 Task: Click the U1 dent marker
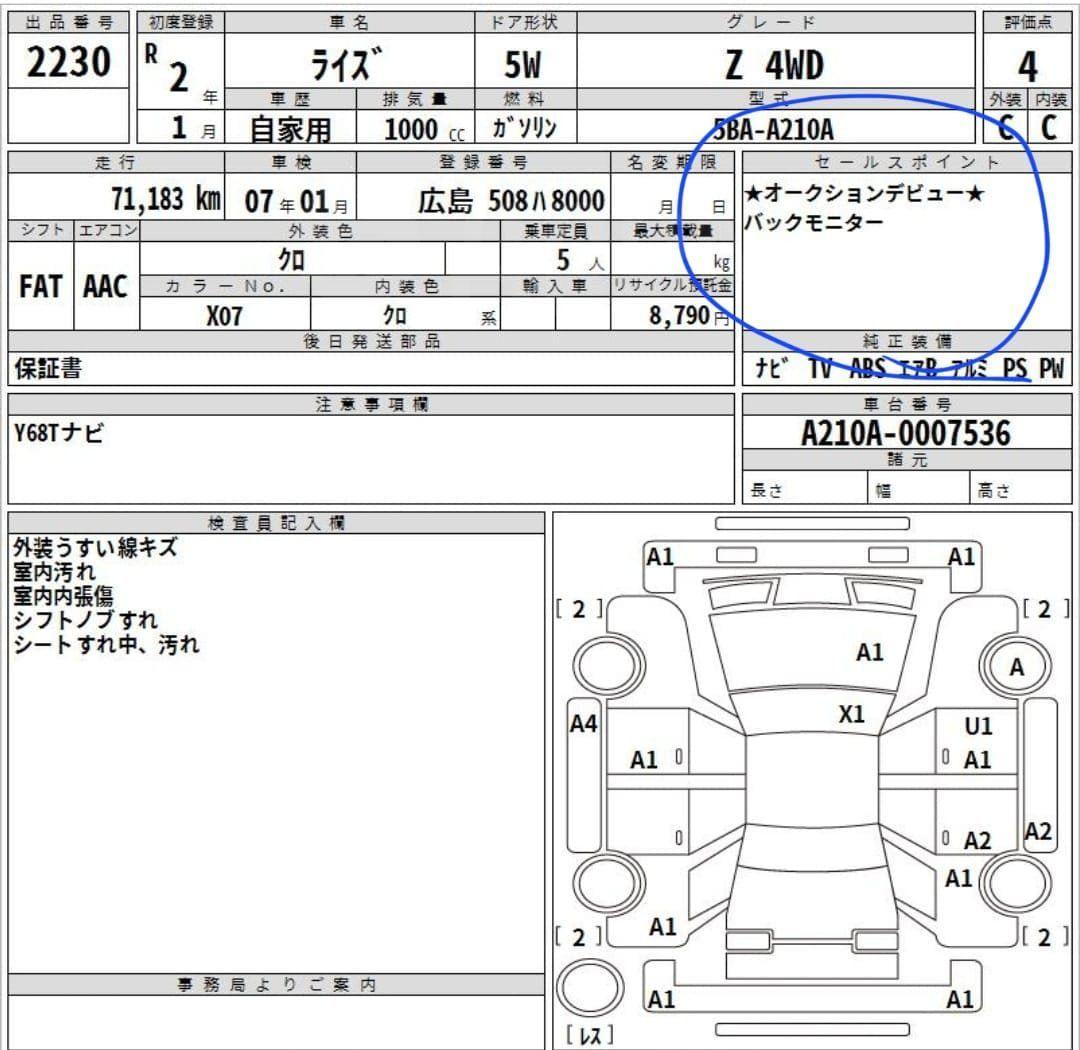click(x=978, y=727)
